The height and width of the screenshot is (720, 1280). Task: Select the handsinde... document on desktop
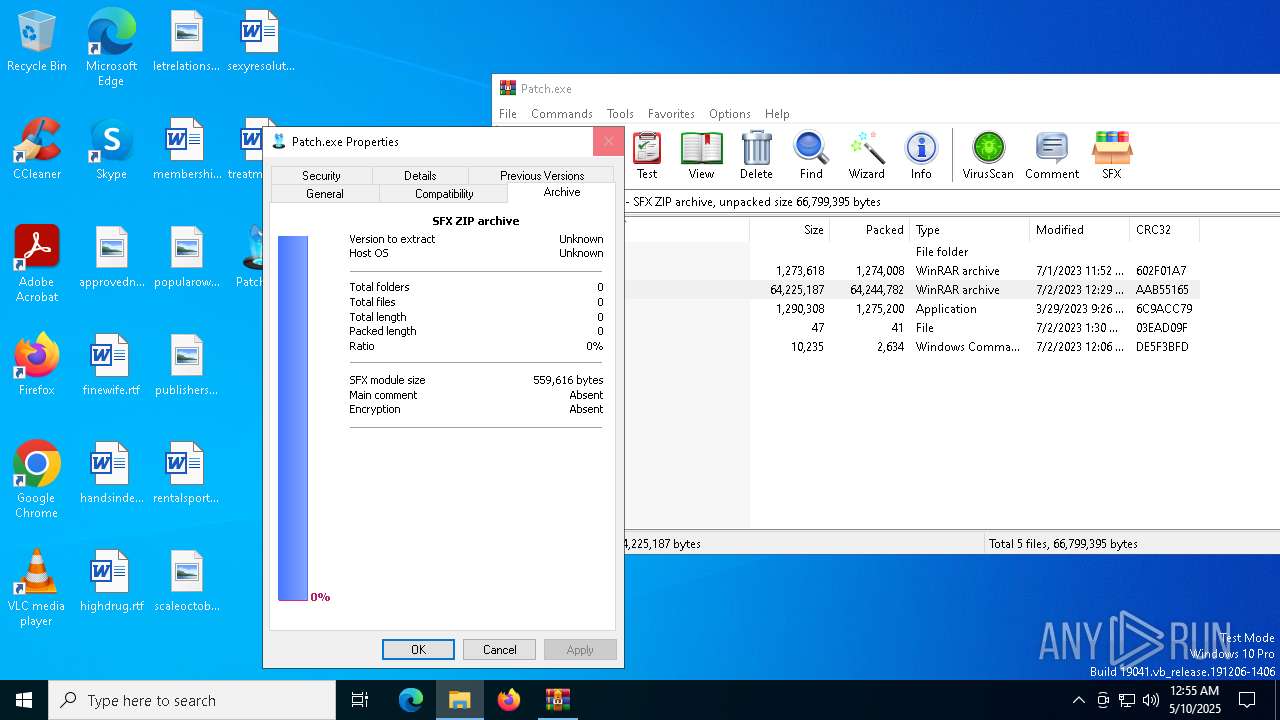(x=111, y=474)
